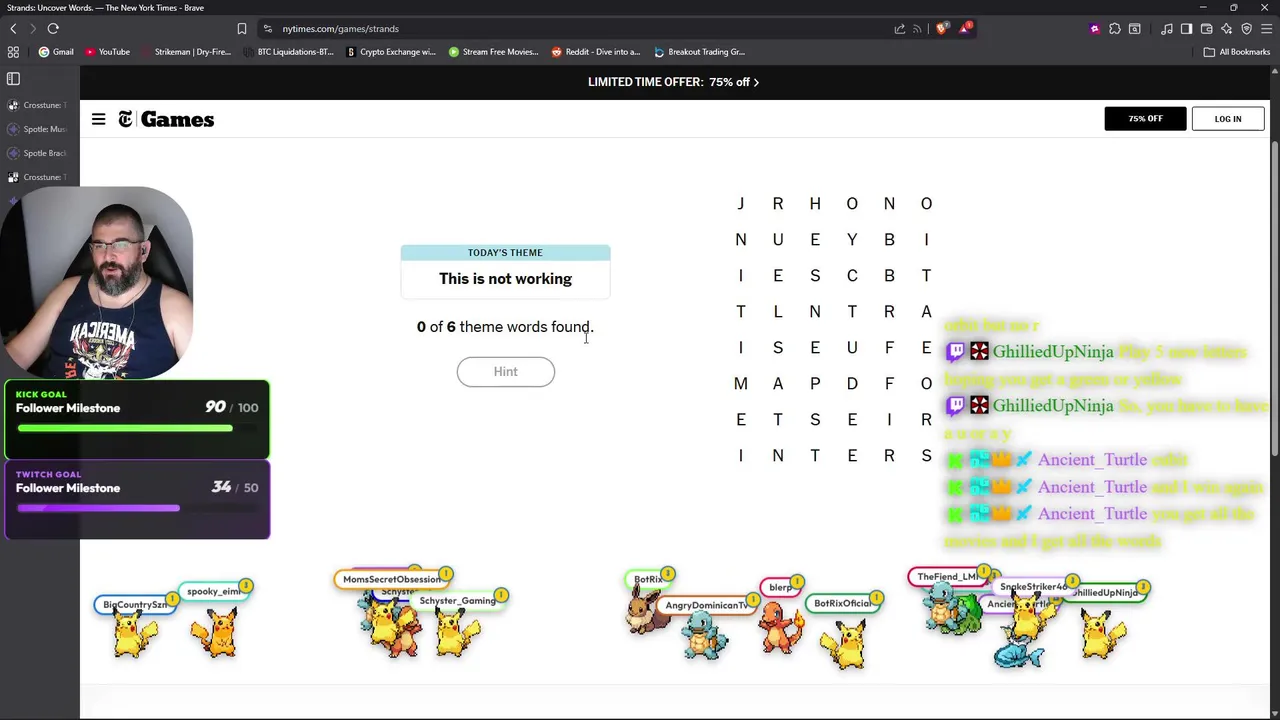Image resolution: width=1280 pixels, height=720 pixels.
Task: Open the BTC Liquidations bookmark
Action: tap(289, 52)
